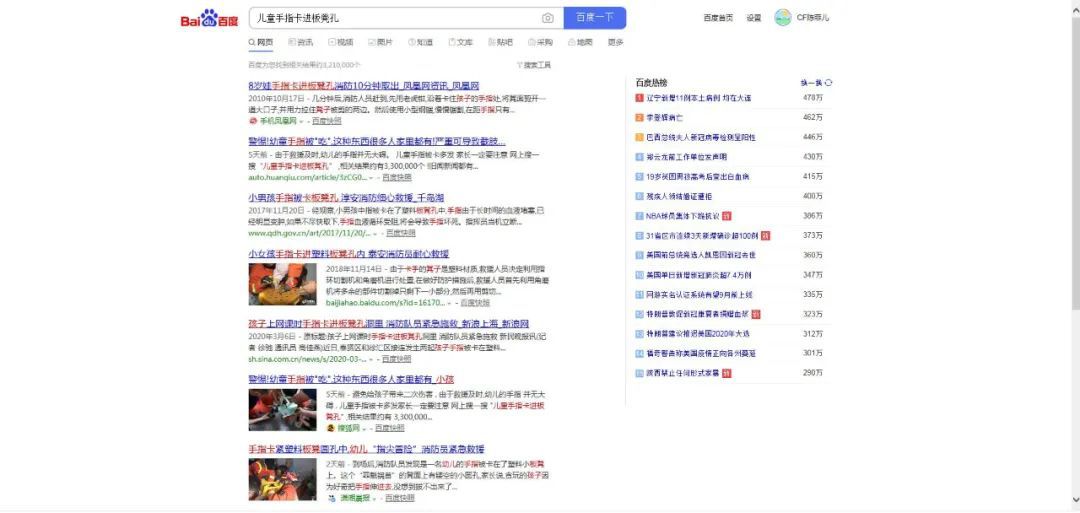Expand arrow after sh.sina.com.cn URL

coord(371,360)
